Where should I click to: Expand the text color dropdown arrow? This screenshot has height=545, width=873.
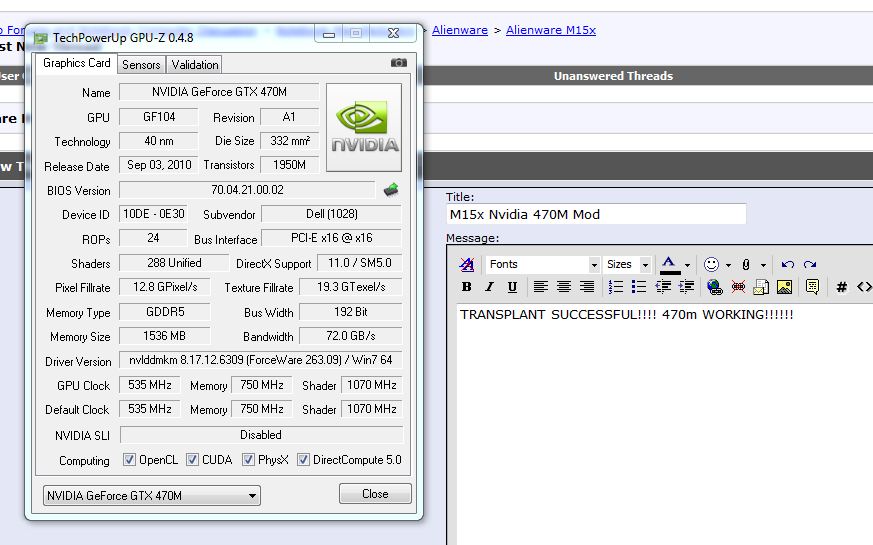tap(688, 265)
